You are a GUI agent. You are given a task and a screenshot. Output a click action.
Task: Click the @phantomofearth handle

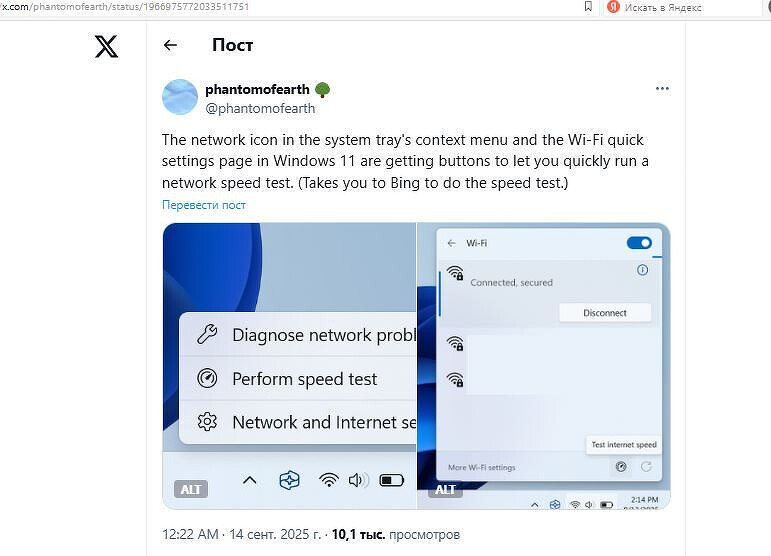click(260, 108)
